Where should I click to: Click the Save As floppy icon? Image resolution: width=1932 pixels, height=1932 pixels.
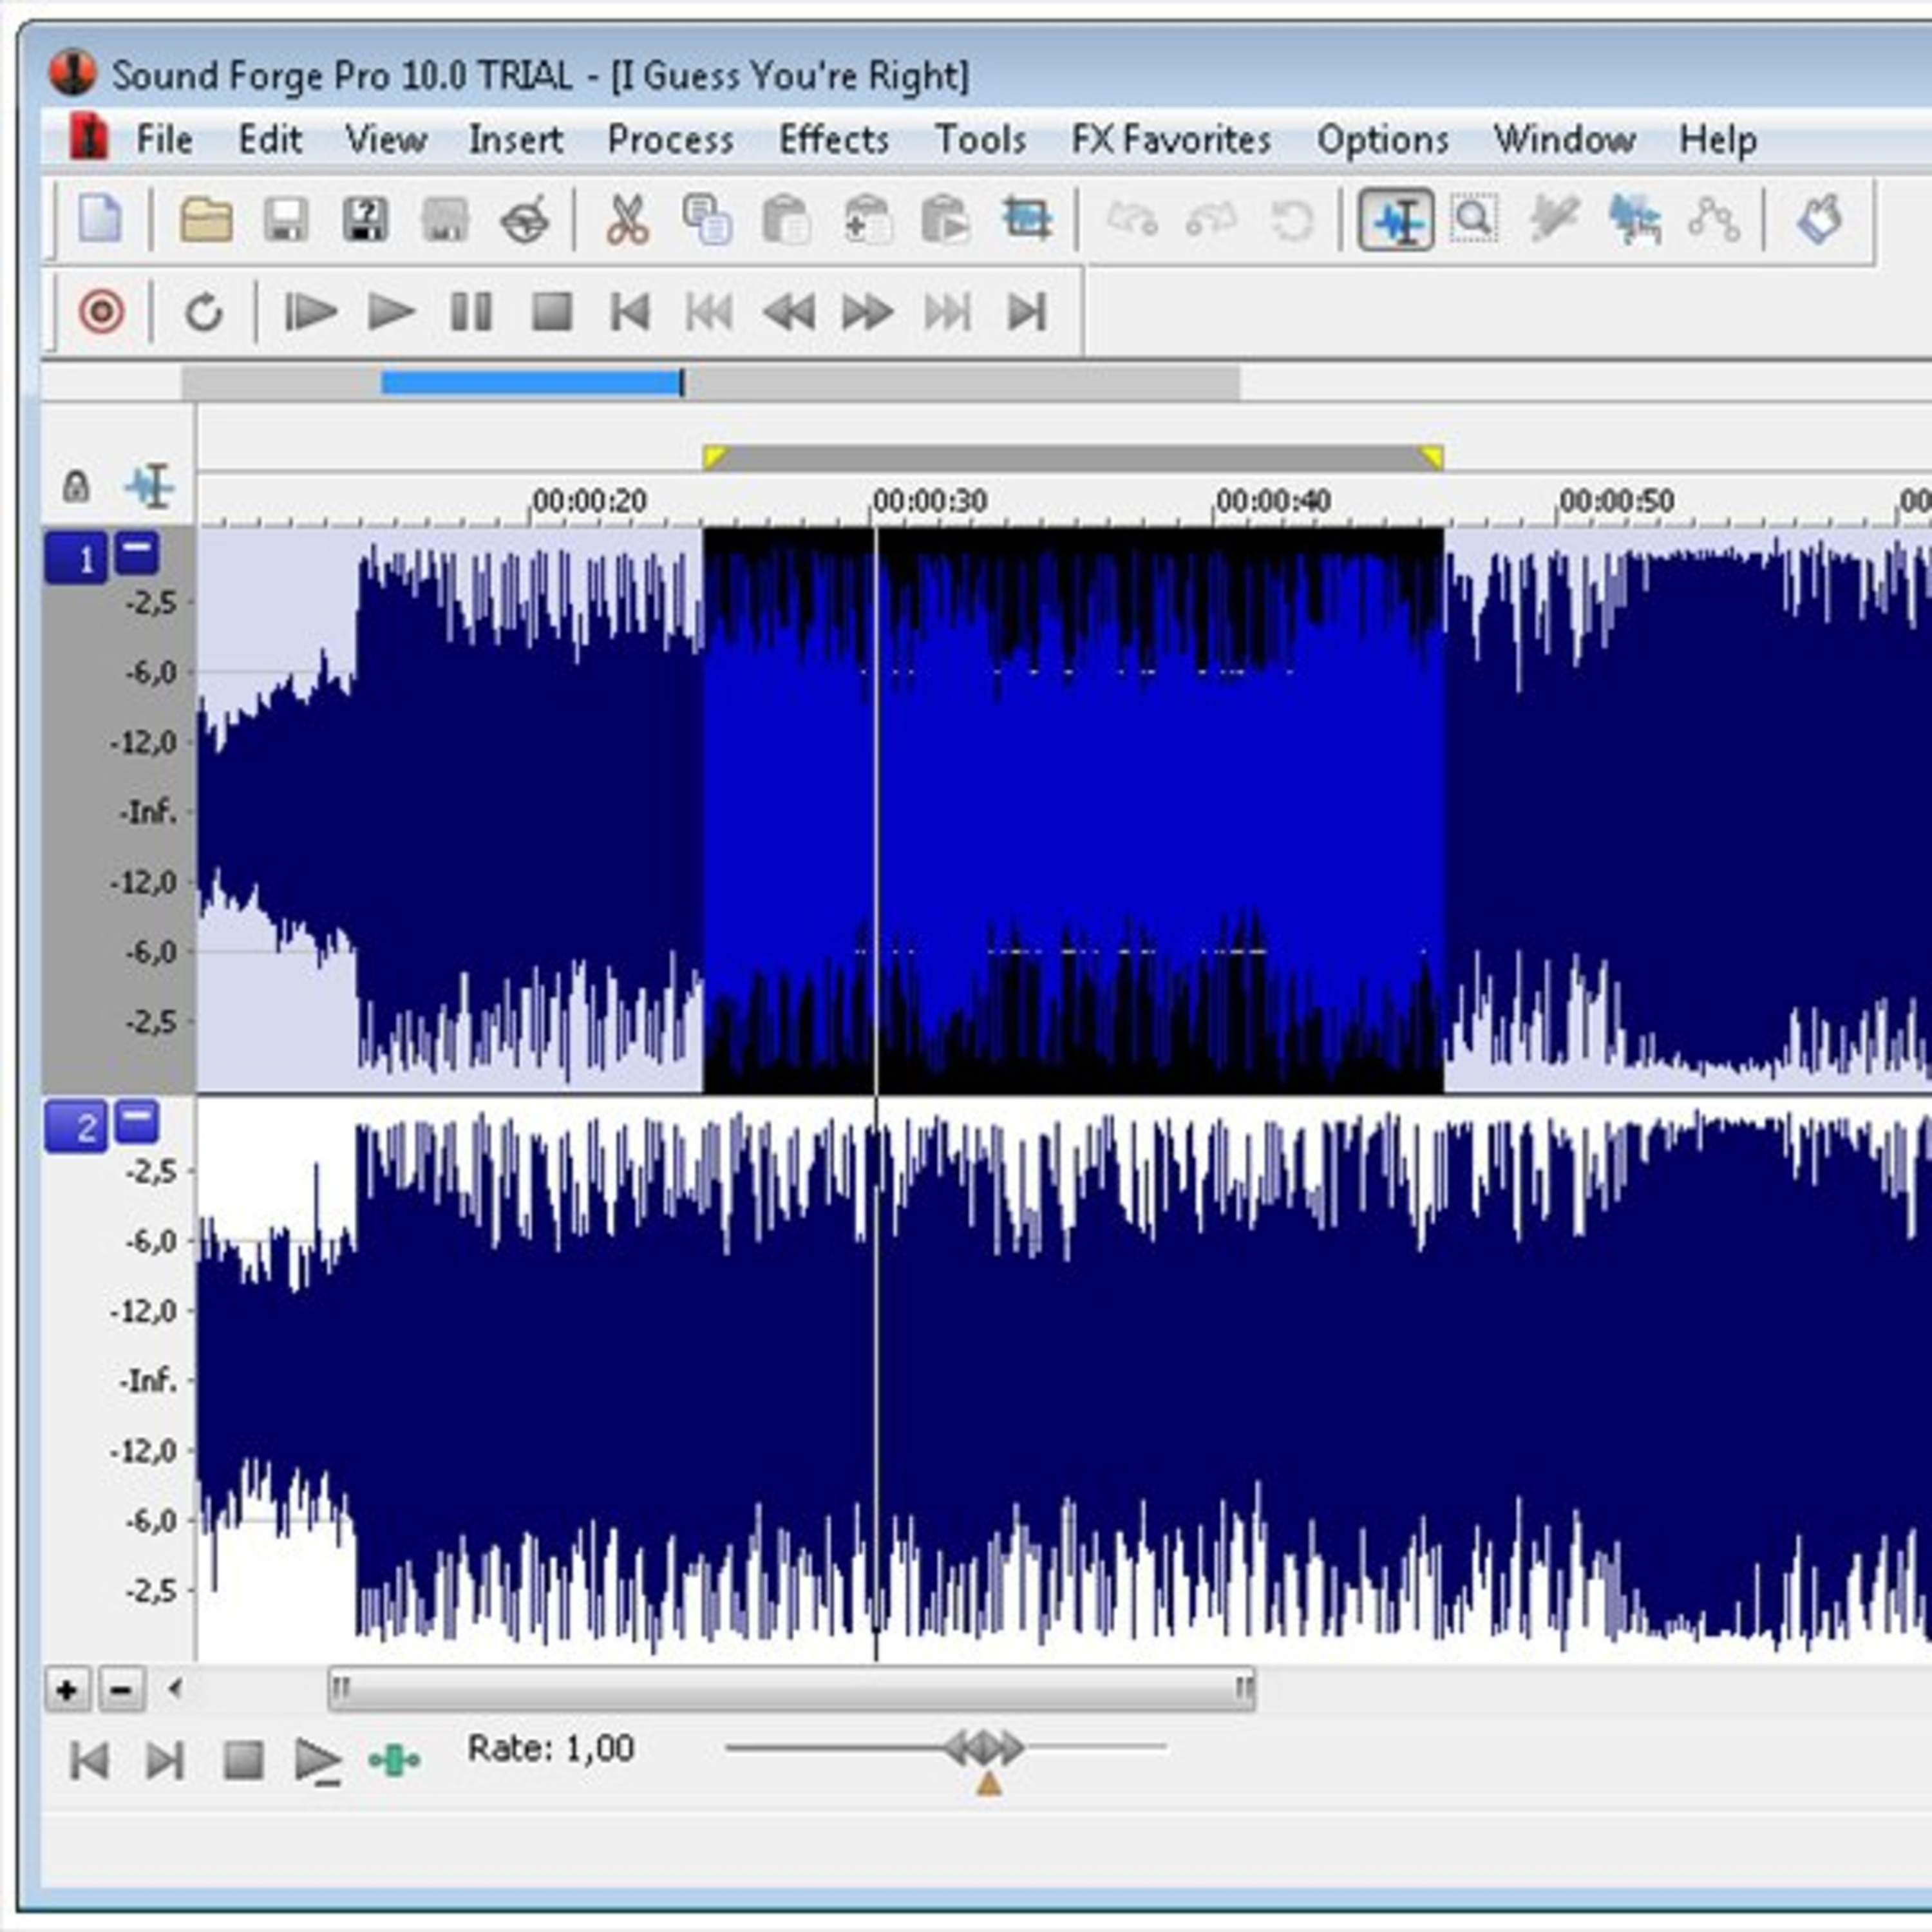tap(365, 219)
